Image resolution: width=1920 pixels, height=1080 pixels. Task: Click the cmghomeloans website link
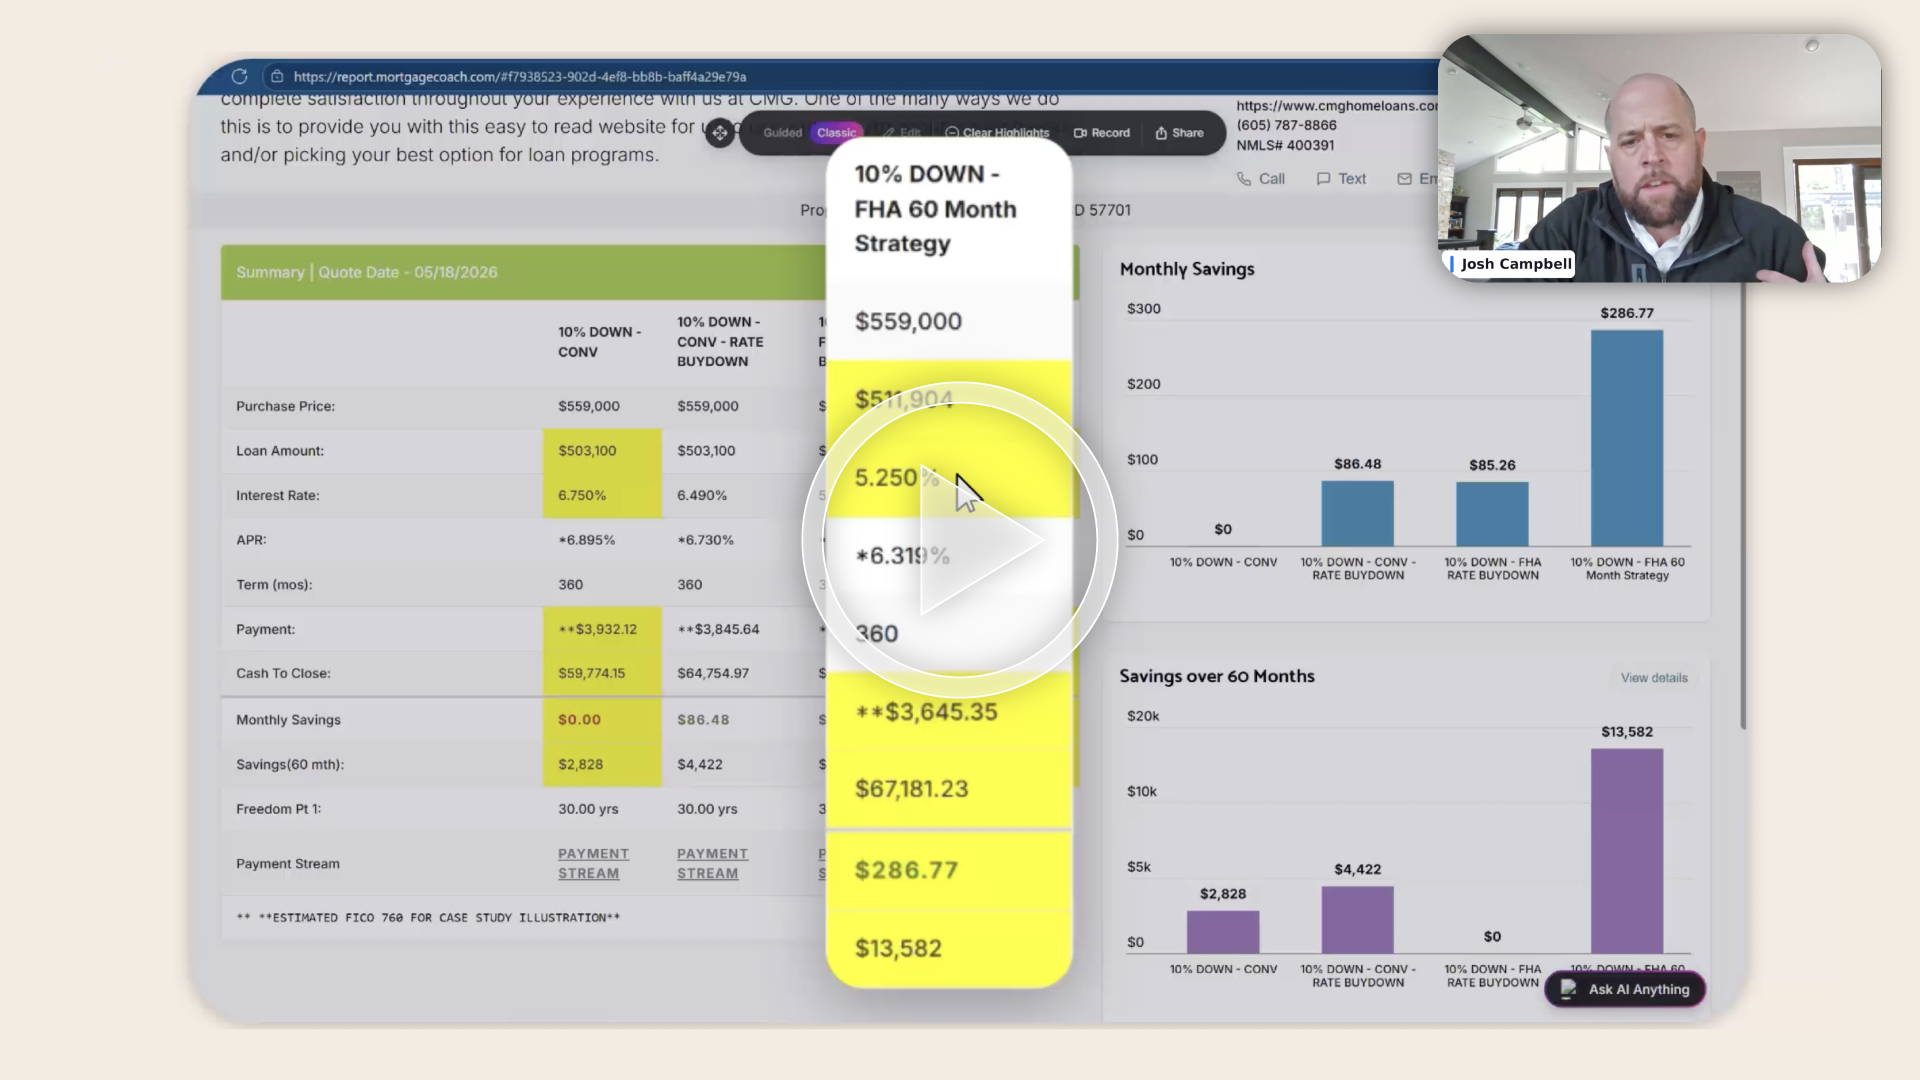pyautogui.click(x=1336, y=105)
